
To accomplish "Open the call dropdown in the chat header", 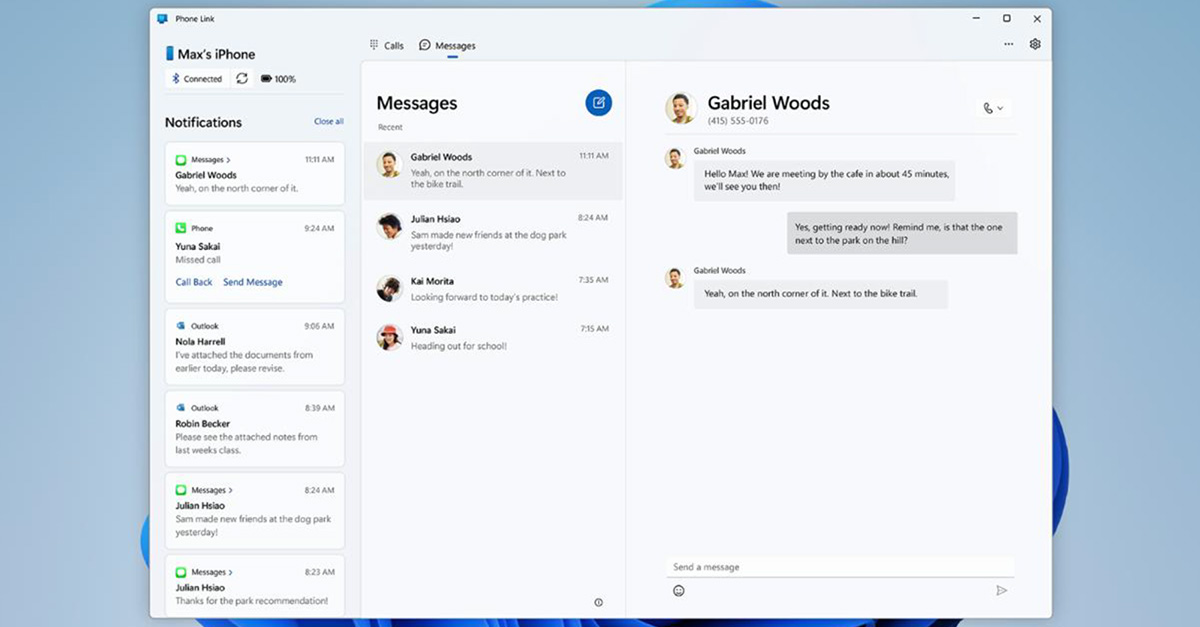I will click(x=993, y=108).
